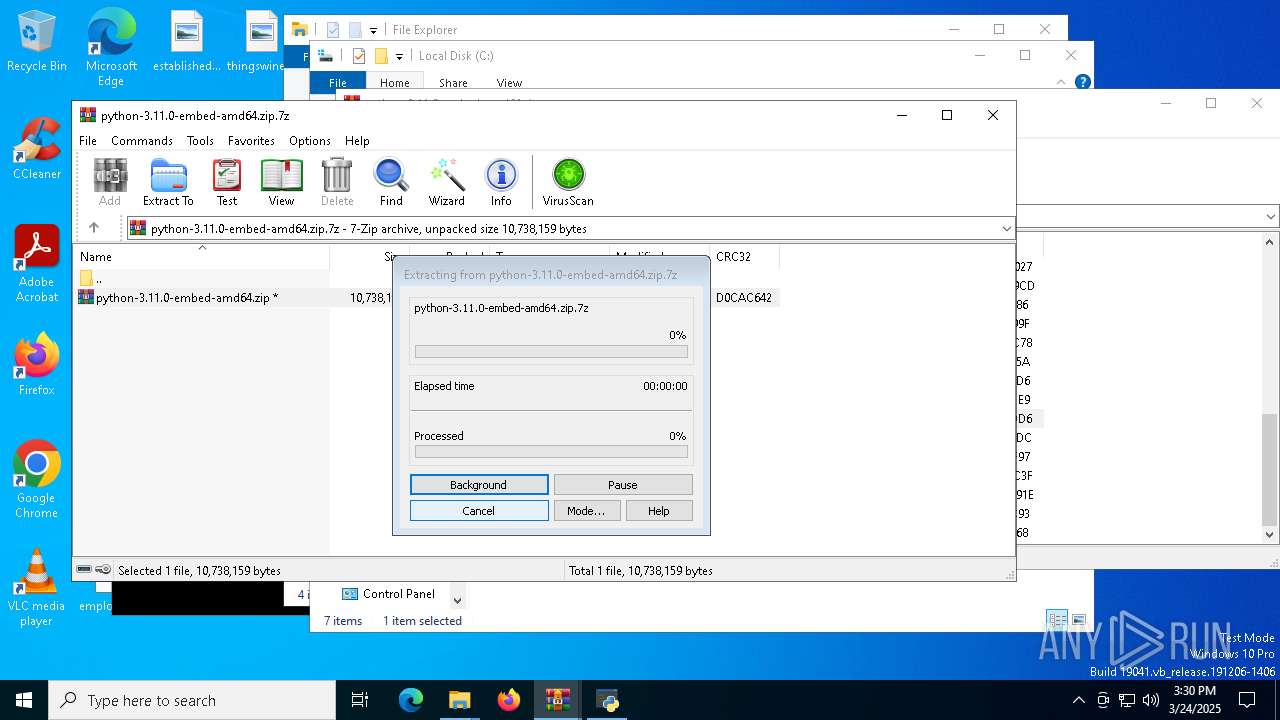Show archive Info icon
Image resolution: width=1280 pixels, height=720 pixels.
coord(501,183)
